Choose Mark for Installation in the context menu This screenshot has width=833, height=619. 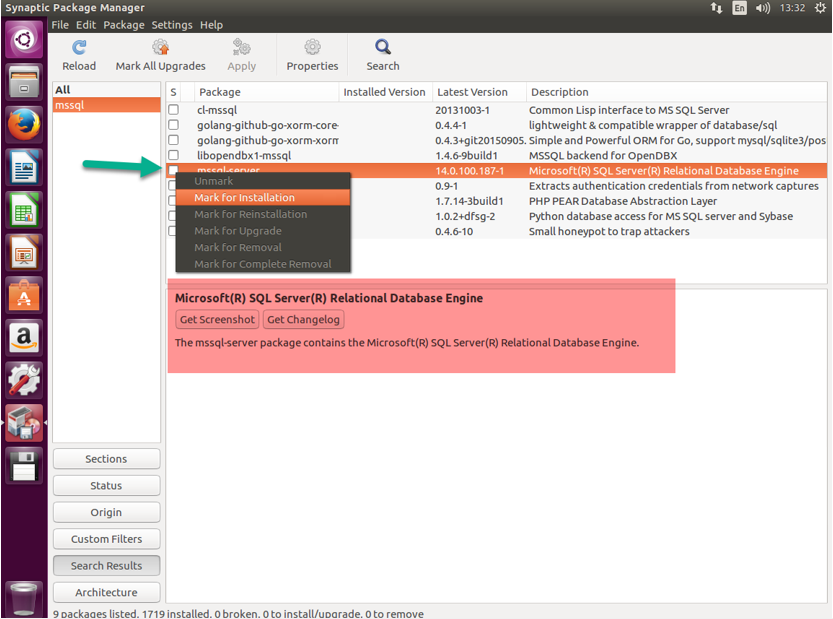245,198
